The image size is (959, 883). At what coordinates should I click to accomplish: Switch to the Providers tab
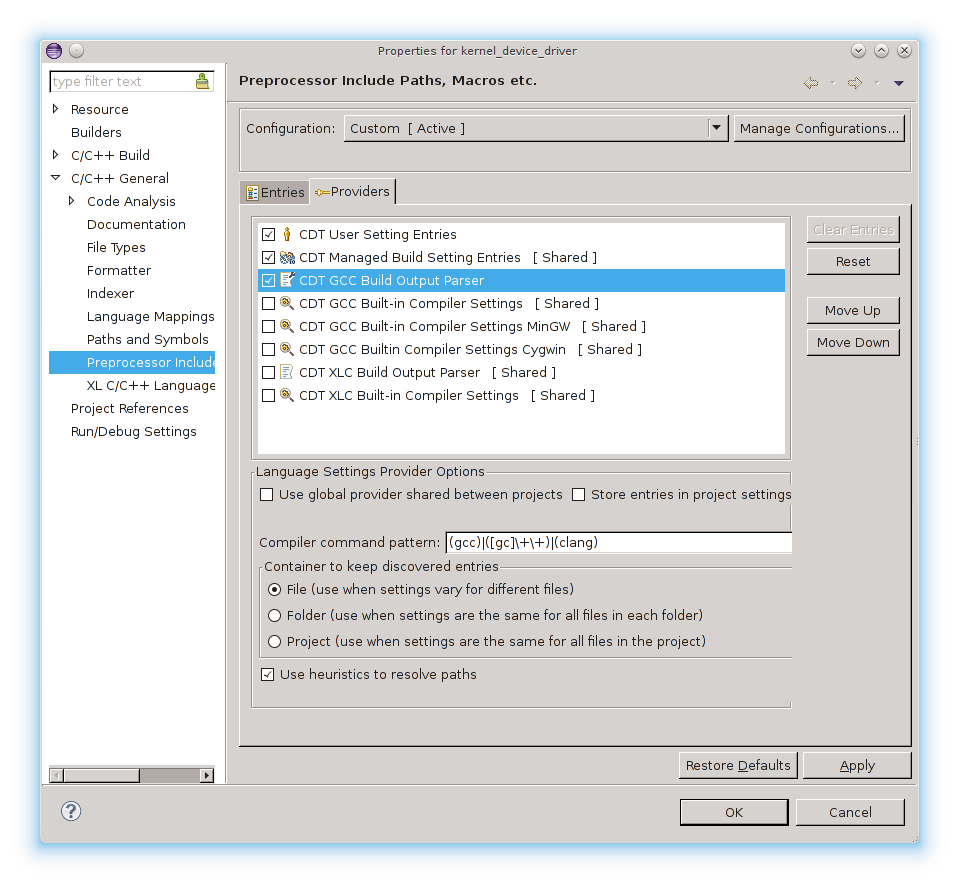pos(353,191)
